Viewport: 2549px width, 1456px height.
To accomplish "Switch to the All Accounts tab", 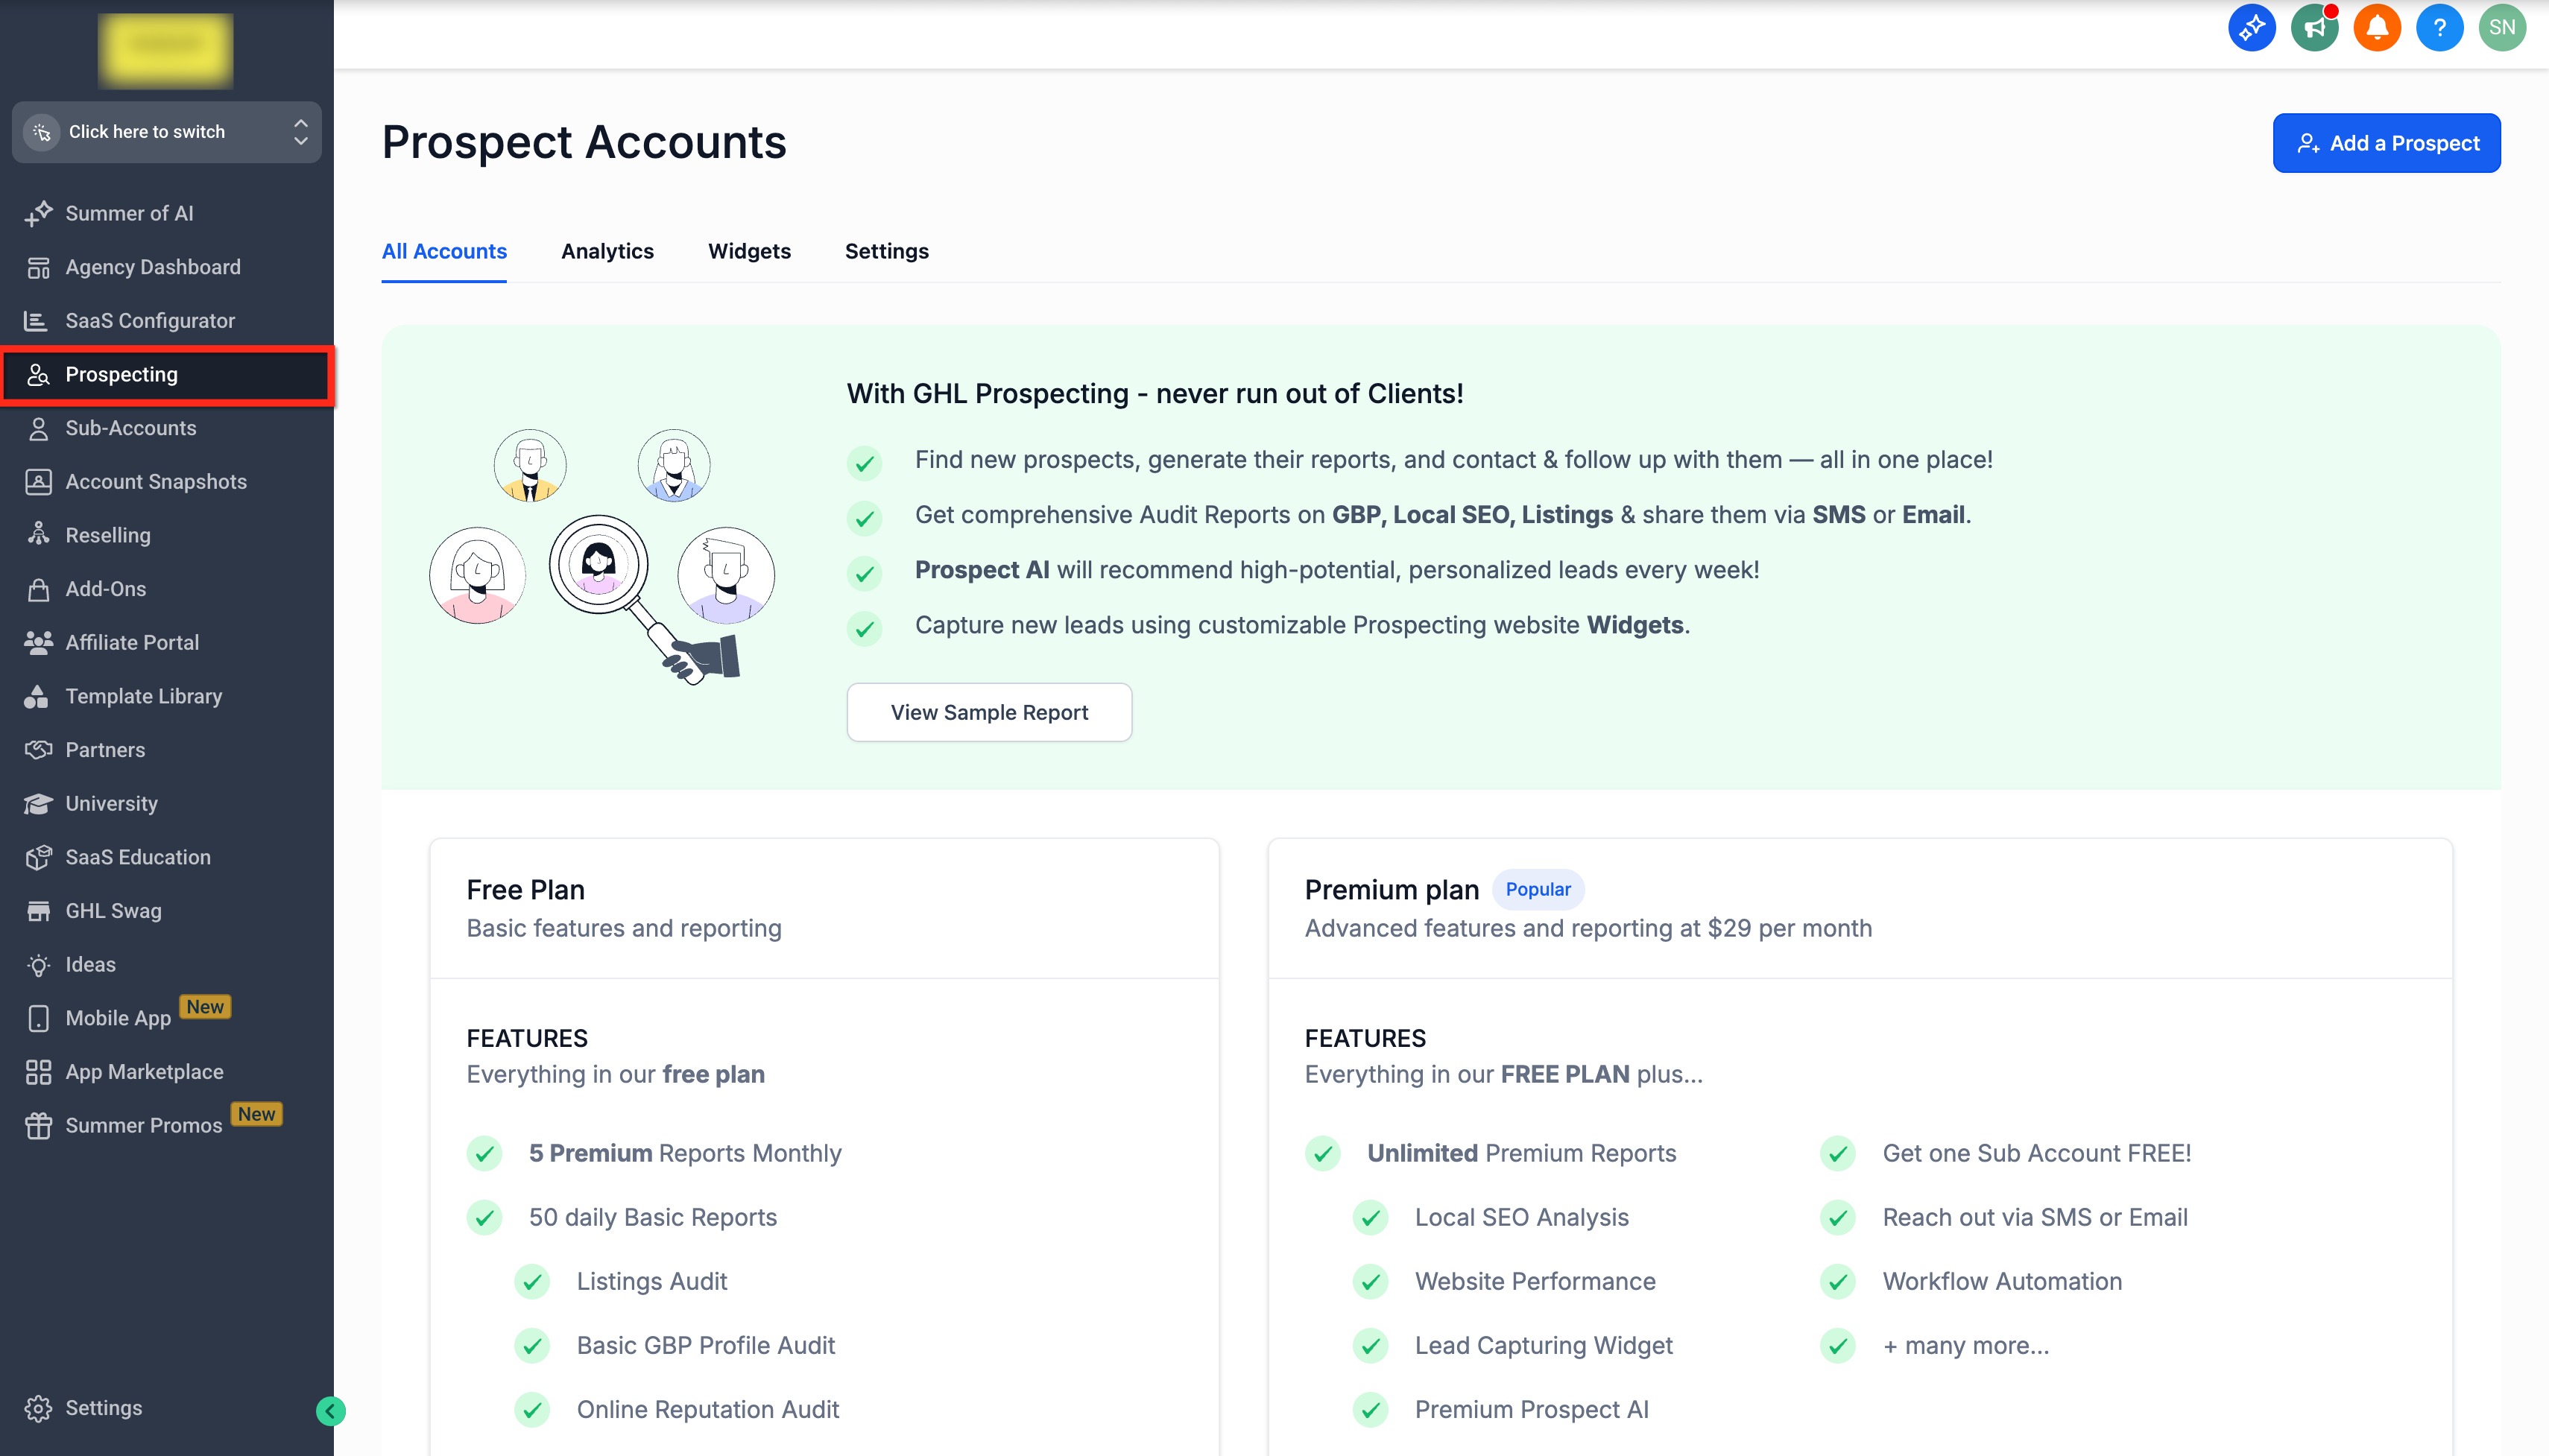I will pyautogui.click(x=444, y=251).
